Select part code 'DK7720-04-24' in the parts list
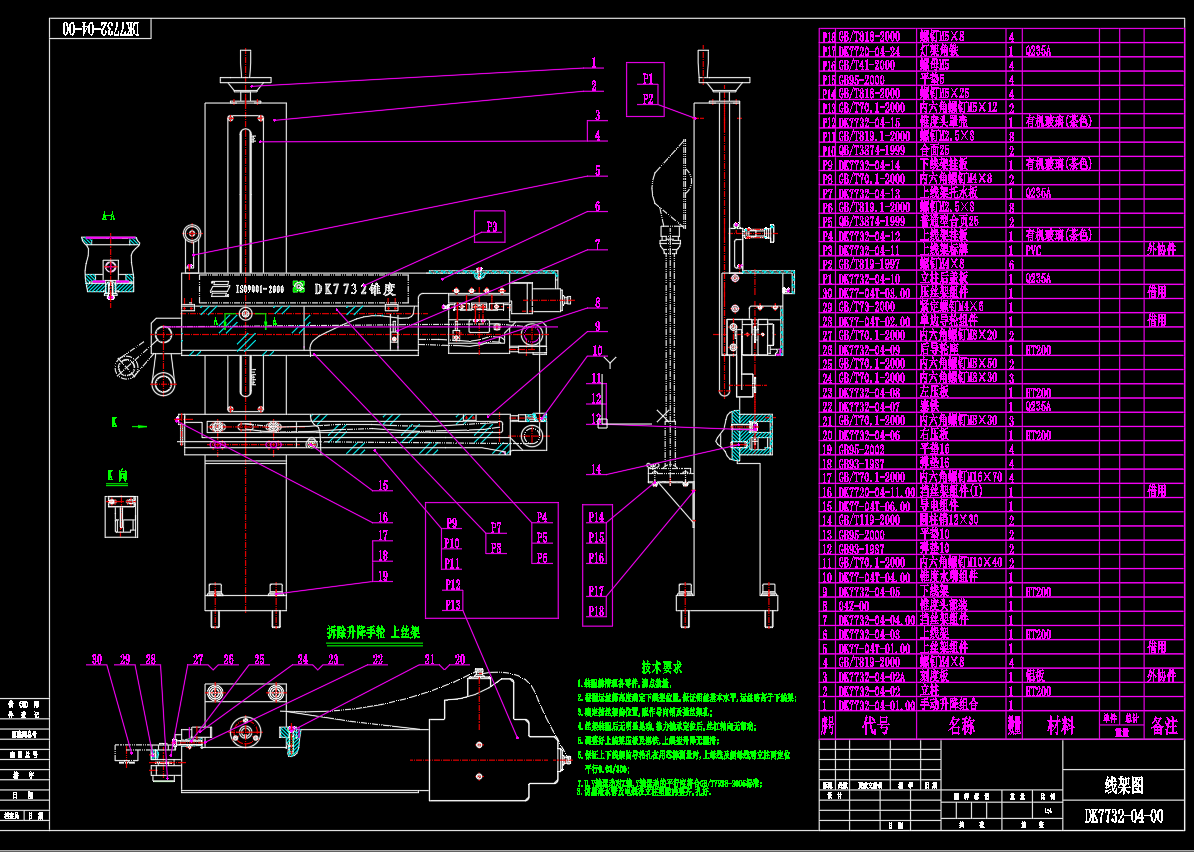The image size is (1194, 852). (x=870, y=51)
